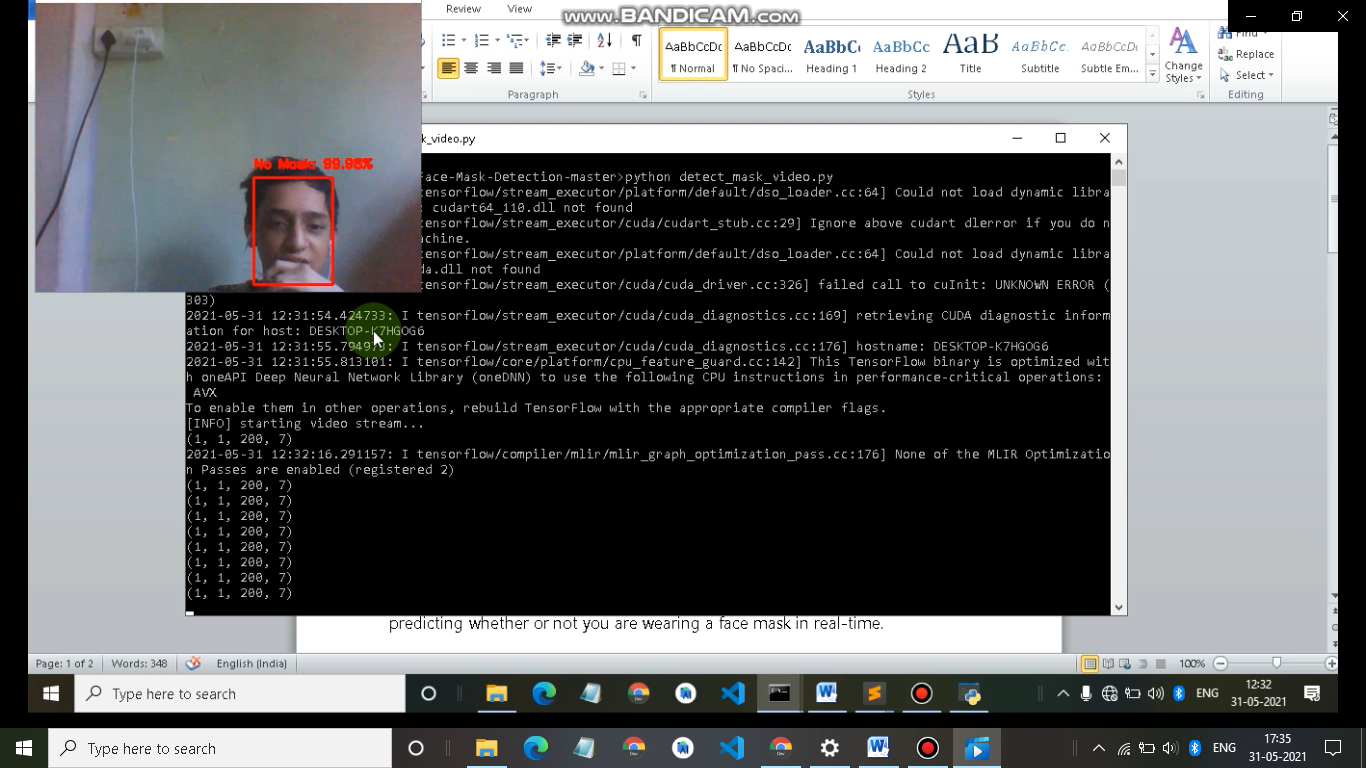Viewport: 1366px width, 768px height.
Task: Click the Shading paint bucket icon
Action: point(587,68)
